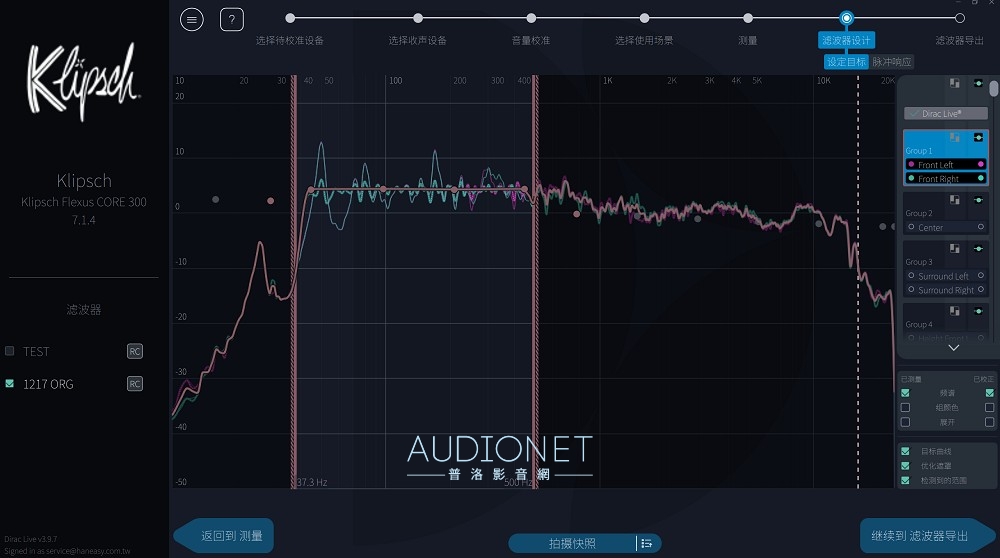Open the hamburger main menu
This screenshot has height=558, width=1000.
[x=191, y=20]
